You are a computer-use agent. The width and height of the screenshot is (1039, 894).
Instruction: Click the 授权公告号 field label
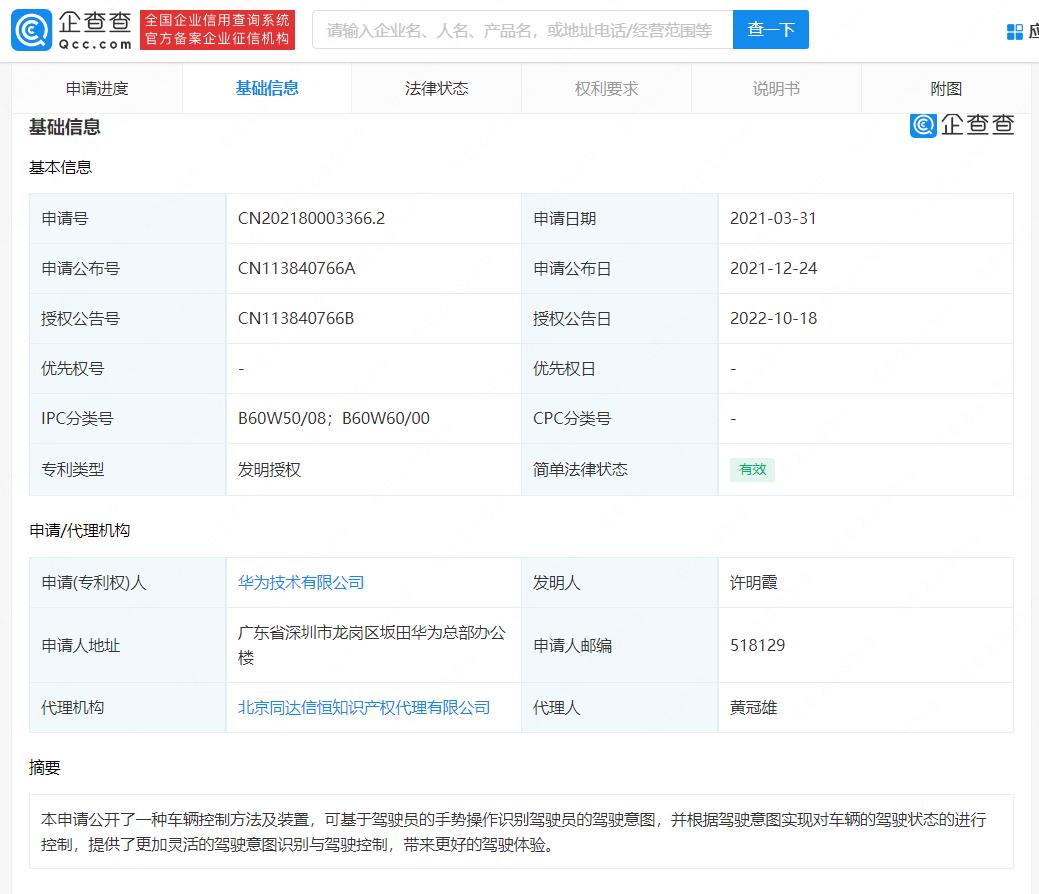tap(80, 318)
